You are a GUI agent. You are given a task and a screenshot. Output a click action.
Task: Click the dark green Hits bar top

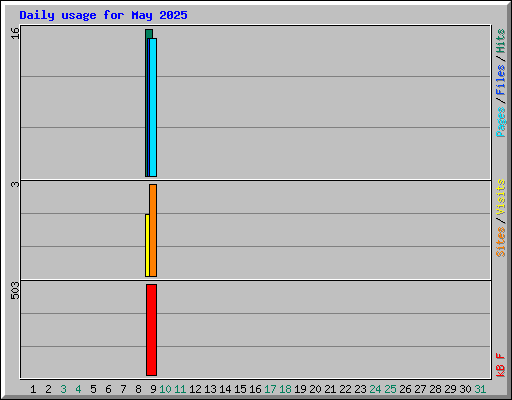click(x=149, y=33)
